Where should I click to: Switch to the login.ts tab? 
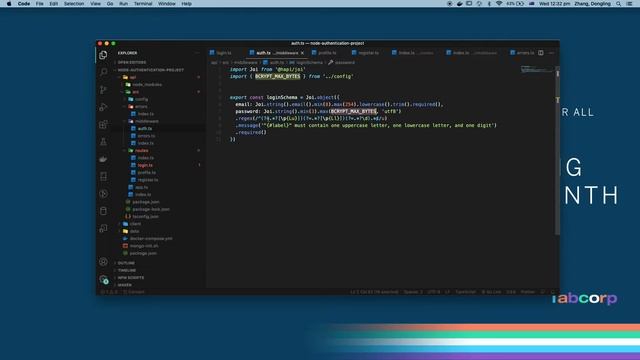(x=224, y=53)
